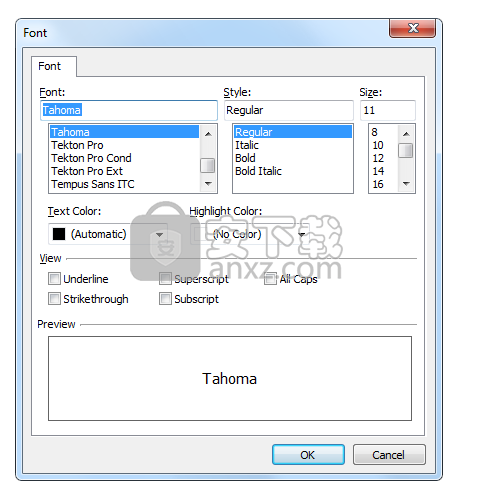Click the black Text Color swatch
This screenshot has height=485, width=477.
(59, 234)
